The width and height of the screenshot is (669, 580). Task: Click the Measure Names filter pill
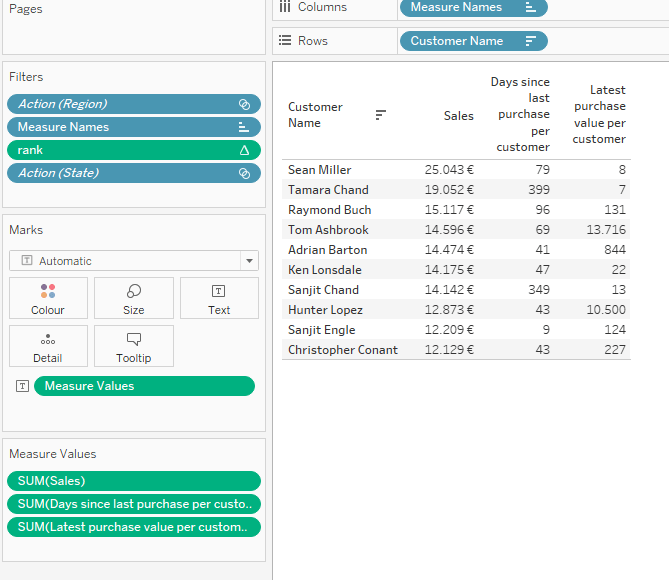click(x=120, y=127)
